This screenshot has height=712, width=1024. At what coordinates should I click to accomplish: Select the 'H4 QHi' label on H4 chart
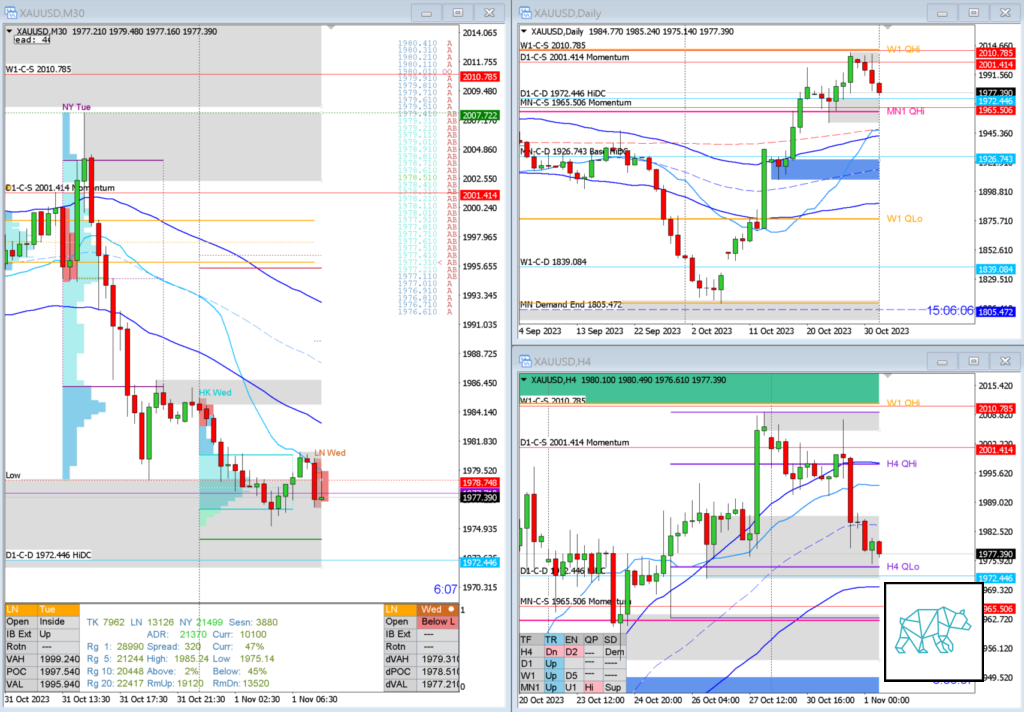point(902,464)
